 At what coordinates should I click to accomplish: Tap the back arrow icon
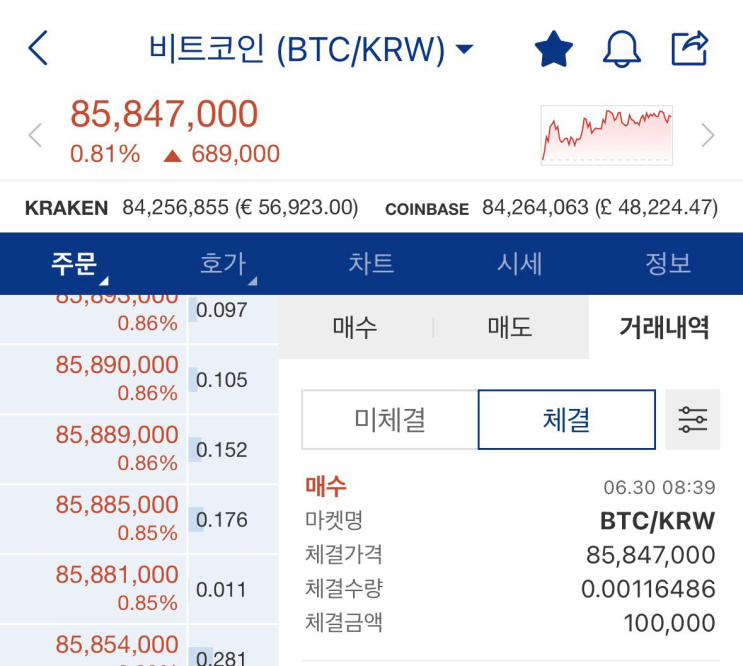pos(38,48)
